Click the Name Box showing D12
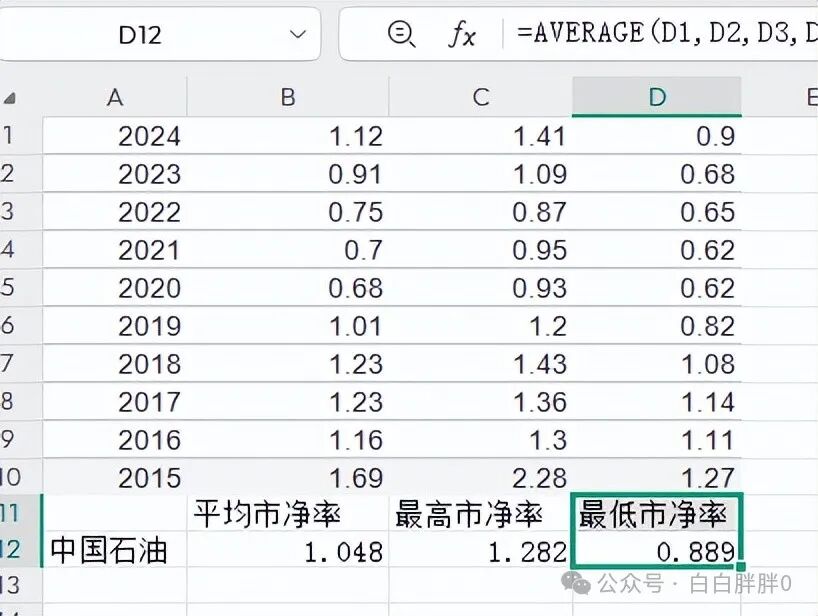The image size is (818, 616). (159, 34)
